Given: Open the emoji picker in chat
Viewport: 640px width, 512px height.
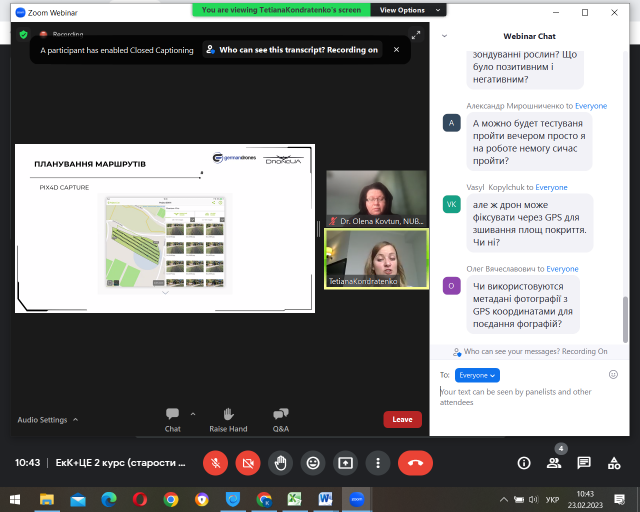Looking at the screenshot, I should (x=613, y=374).
